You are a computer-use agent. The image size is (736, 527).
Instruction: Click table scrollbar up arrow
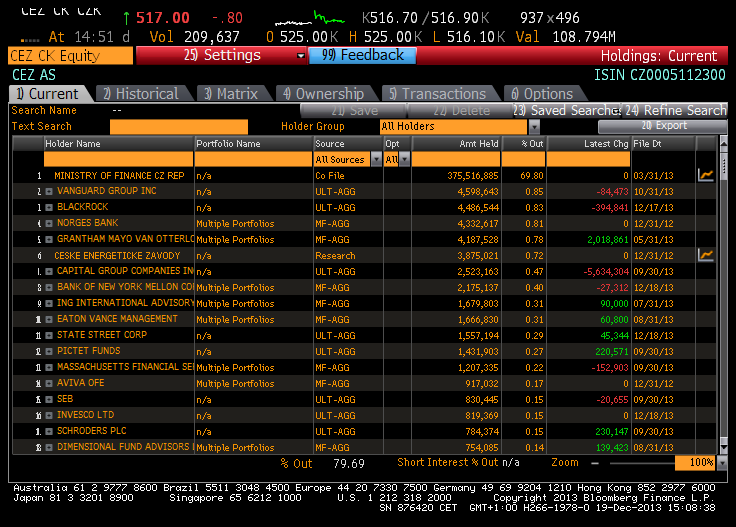[x=723, y=142]
